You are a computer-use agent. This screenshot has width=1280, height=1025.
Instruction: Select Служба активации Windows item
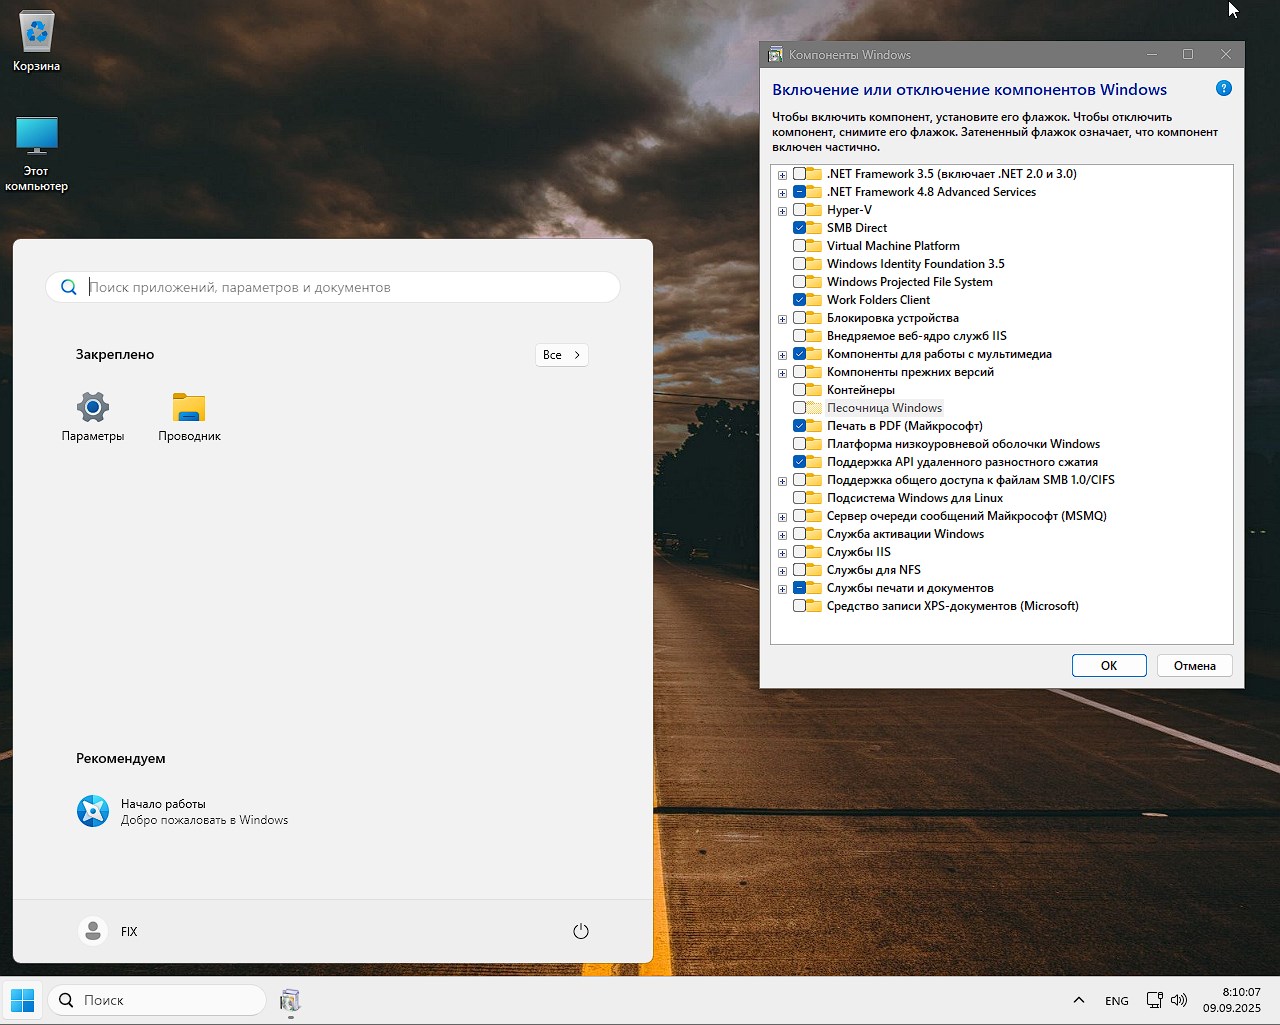905,534
